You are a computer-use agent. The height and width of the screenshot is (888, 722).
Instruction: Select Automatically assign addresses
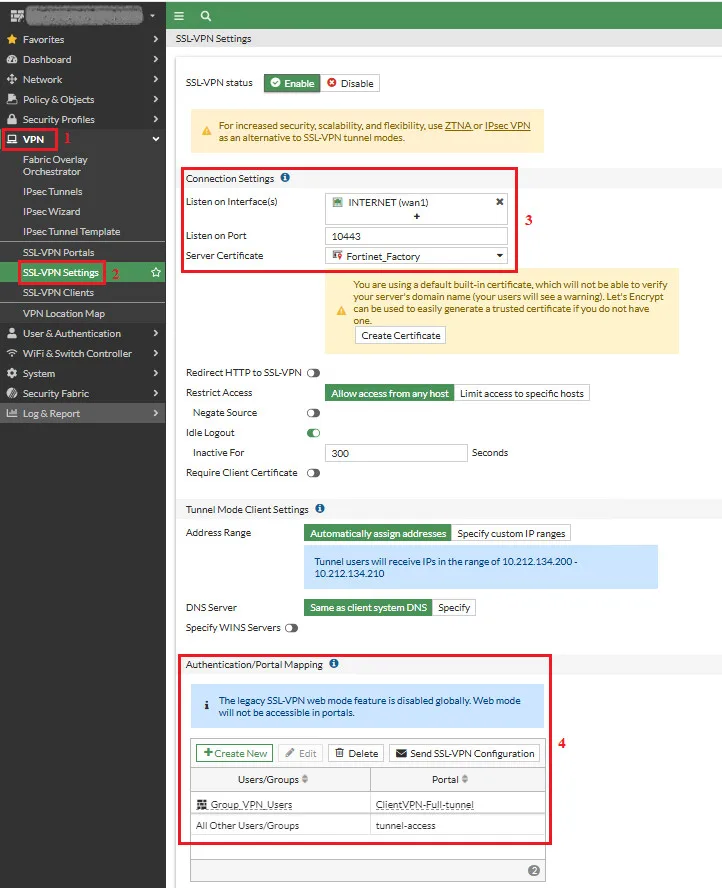pos(378,533)
